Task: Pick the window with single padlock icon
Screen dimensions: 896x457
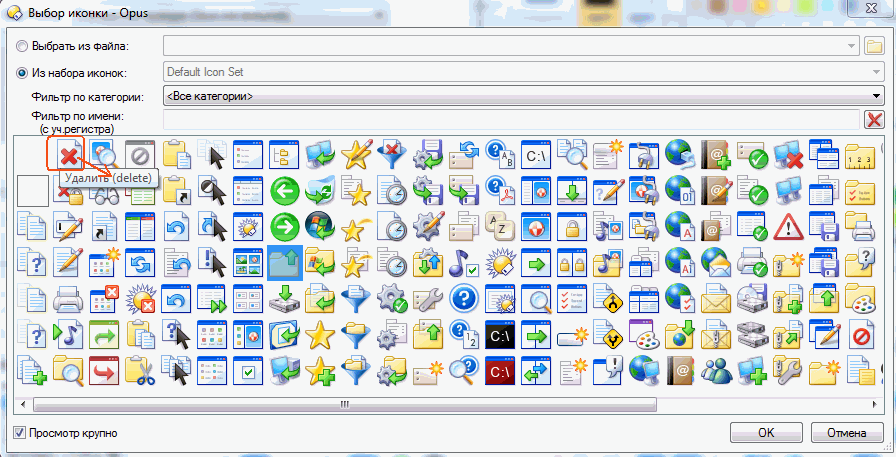Action: [x=572, y=226]
